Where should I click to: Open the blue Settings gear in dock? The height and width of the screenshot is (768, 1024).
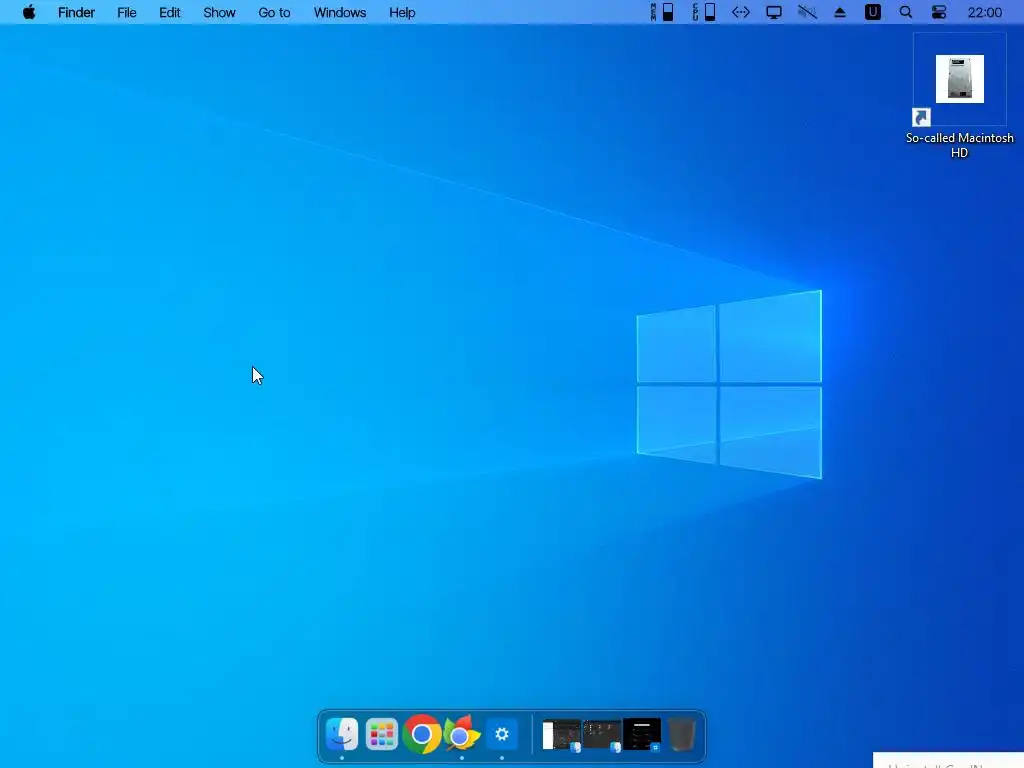point(502,734)
